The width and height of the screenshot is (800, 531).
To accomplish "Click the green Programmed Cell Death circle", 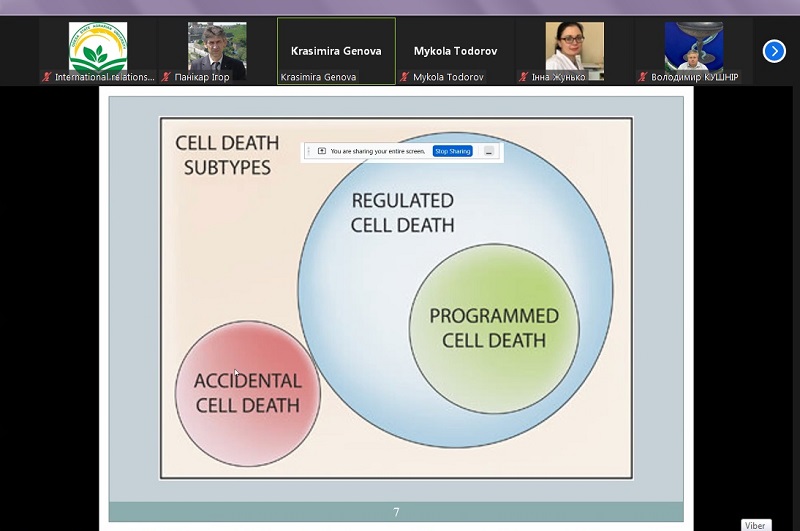I will click(x=494, y=328).
